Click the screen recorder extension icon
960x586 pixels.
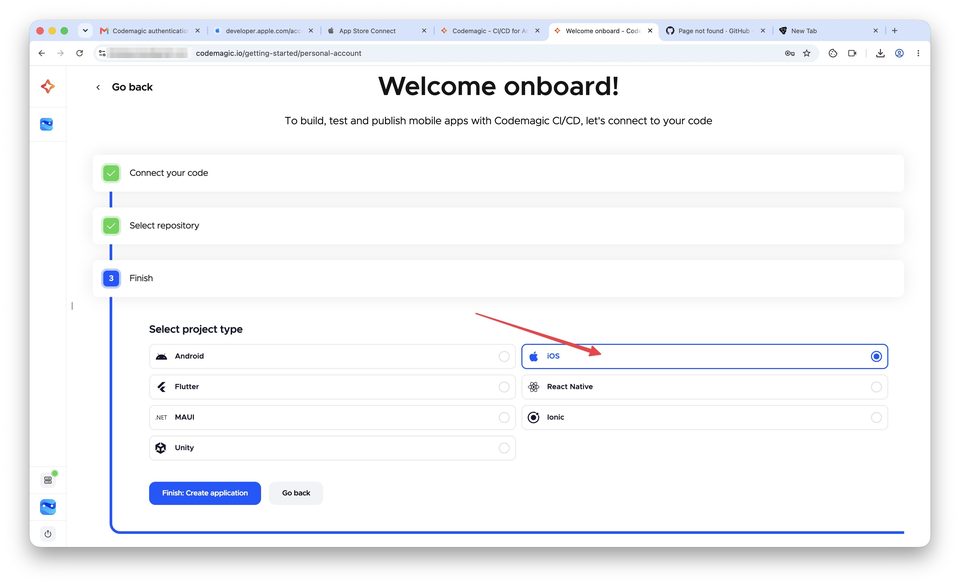tap(852, 53)
